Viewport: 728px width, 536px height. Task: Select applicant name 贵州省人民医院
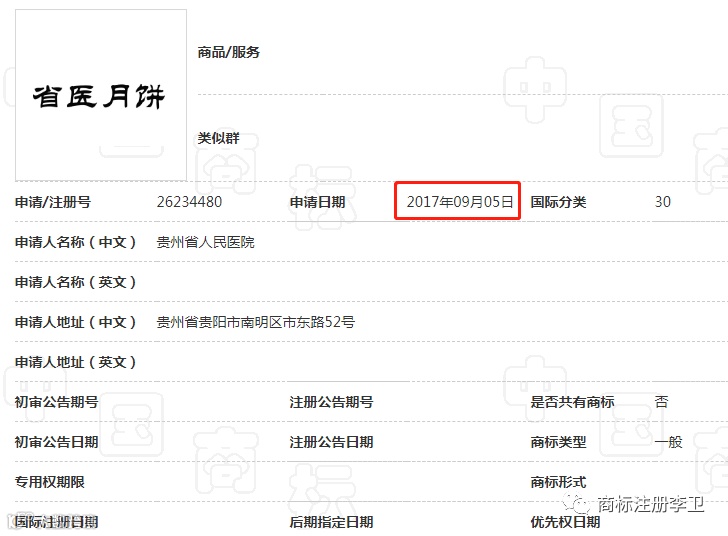pos(206,242)
